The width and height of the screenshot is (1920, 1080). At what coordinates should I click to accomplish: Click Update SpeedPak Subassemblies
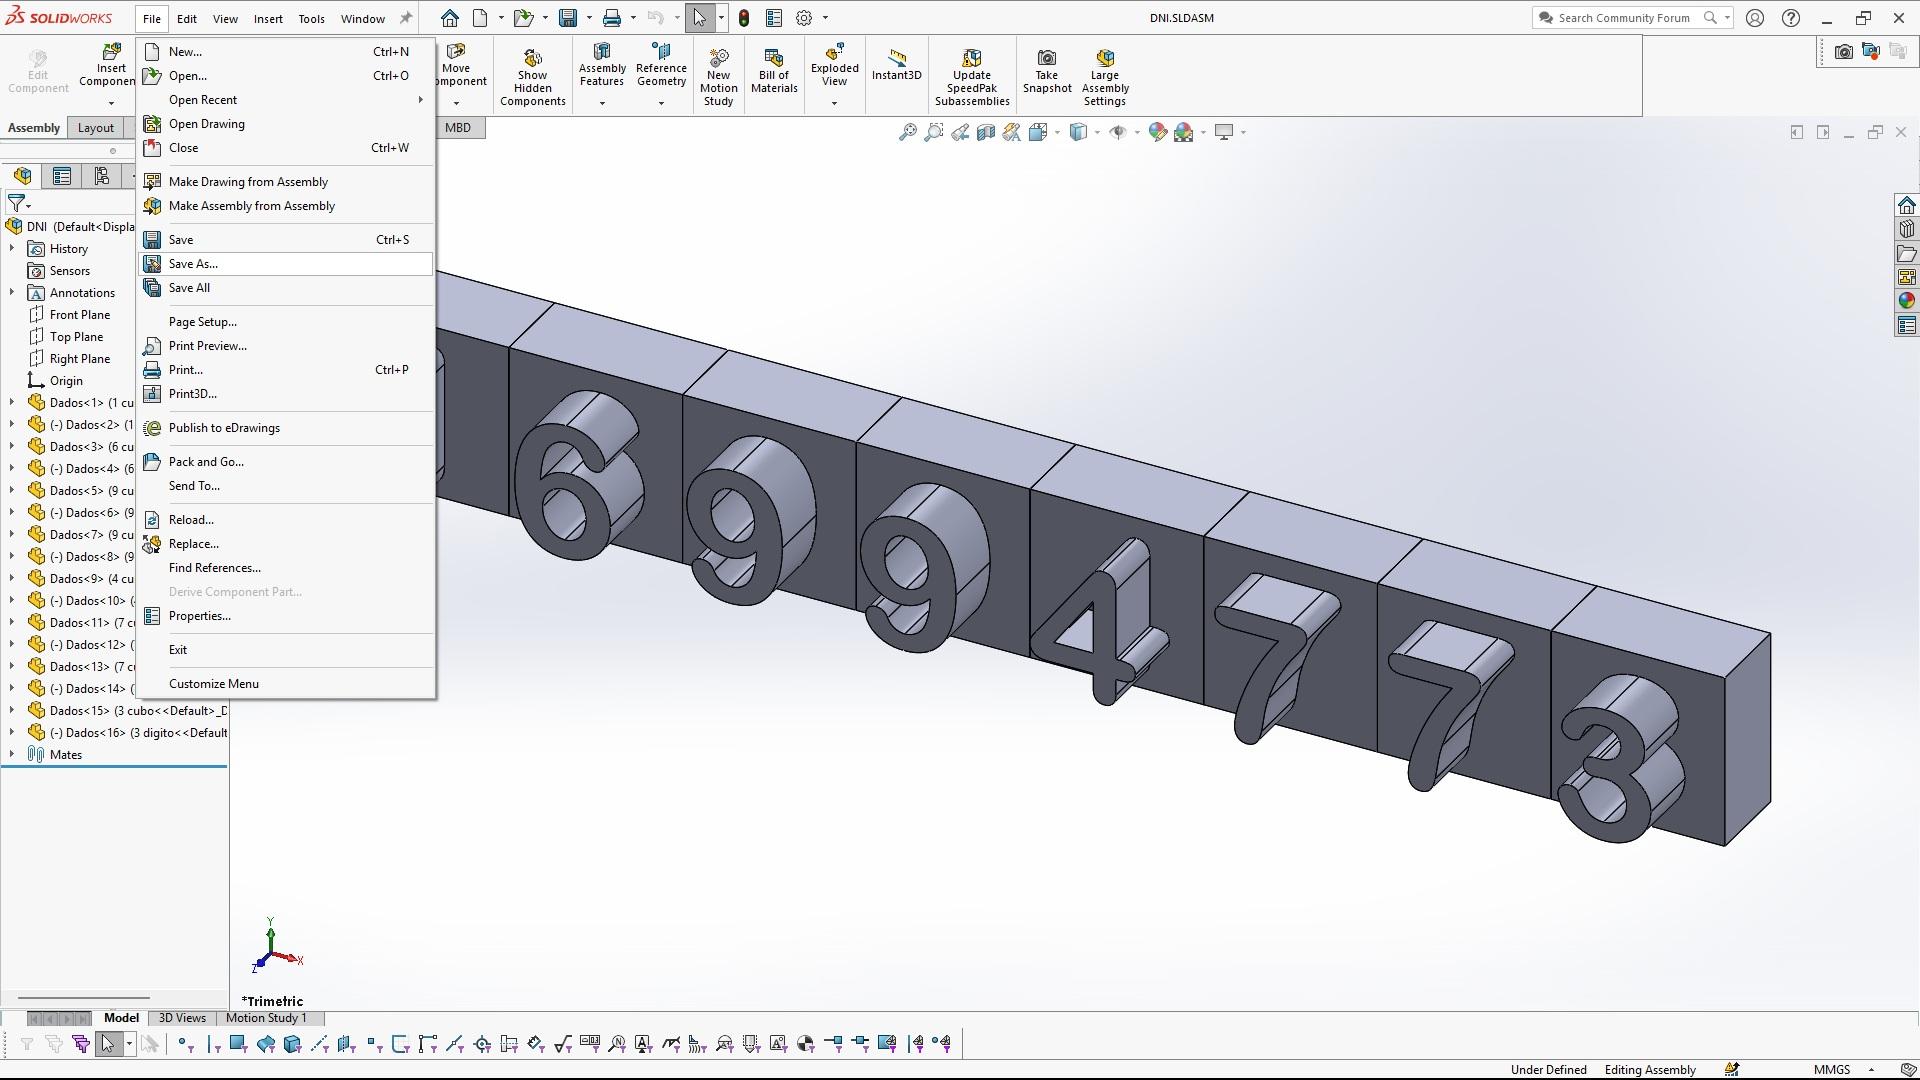click(x=972, y=76)
